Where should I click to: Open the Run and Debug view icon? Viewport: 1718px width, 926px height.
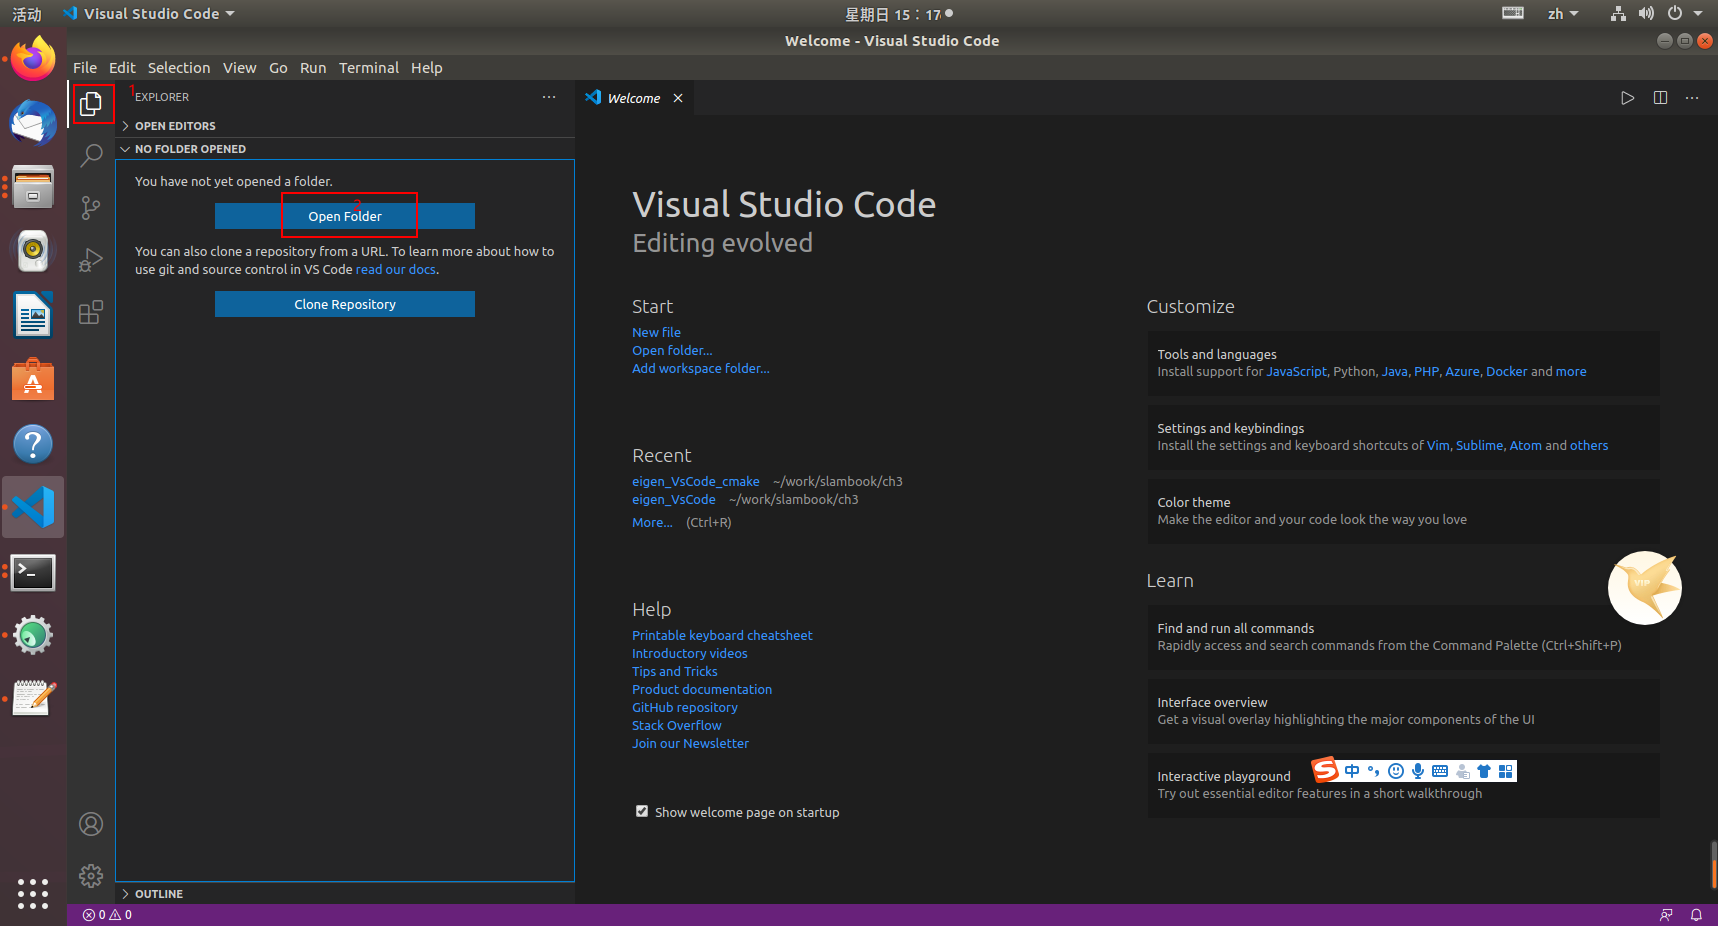(x=91, y=260)
